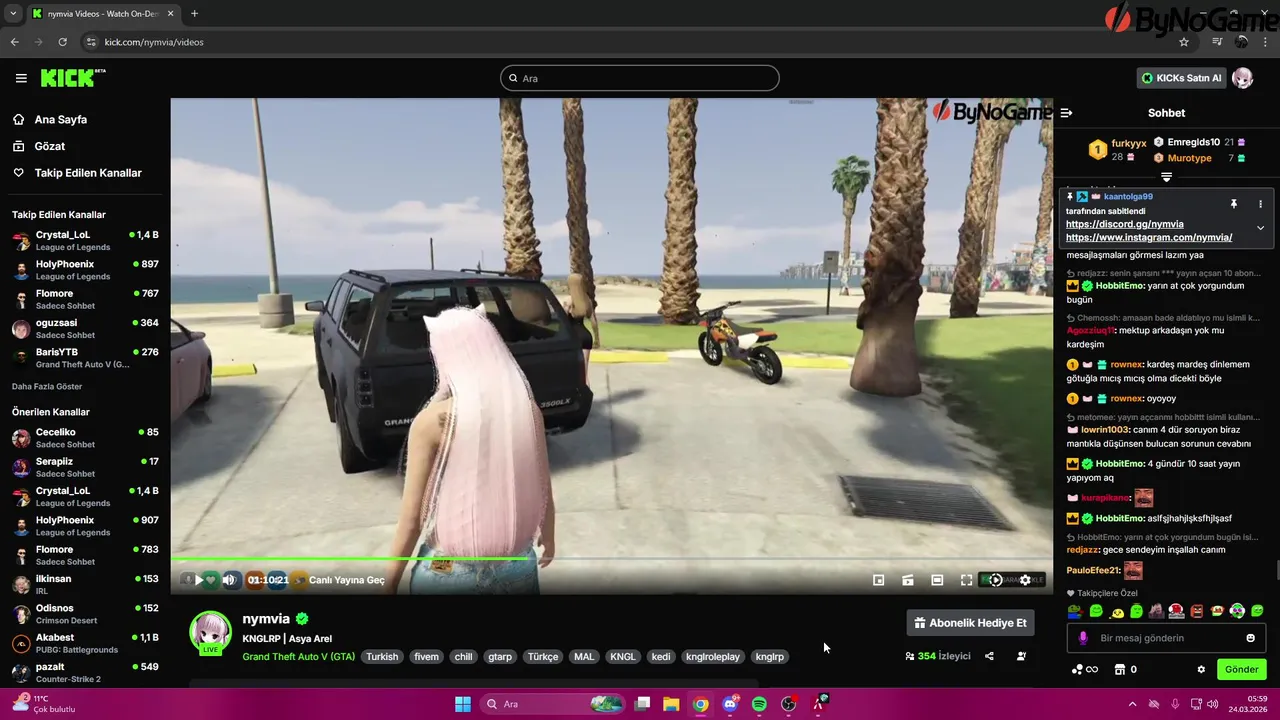Image resolution: width=1280 pixels, height=720 pixels.
Task: Show hidden system tray icons chevron
Action: coord(1131,704)
